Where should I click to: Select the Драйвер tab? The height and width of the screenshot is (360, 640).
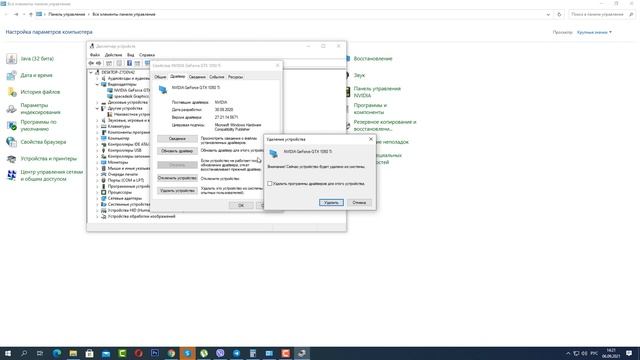(x=178, y=76)
